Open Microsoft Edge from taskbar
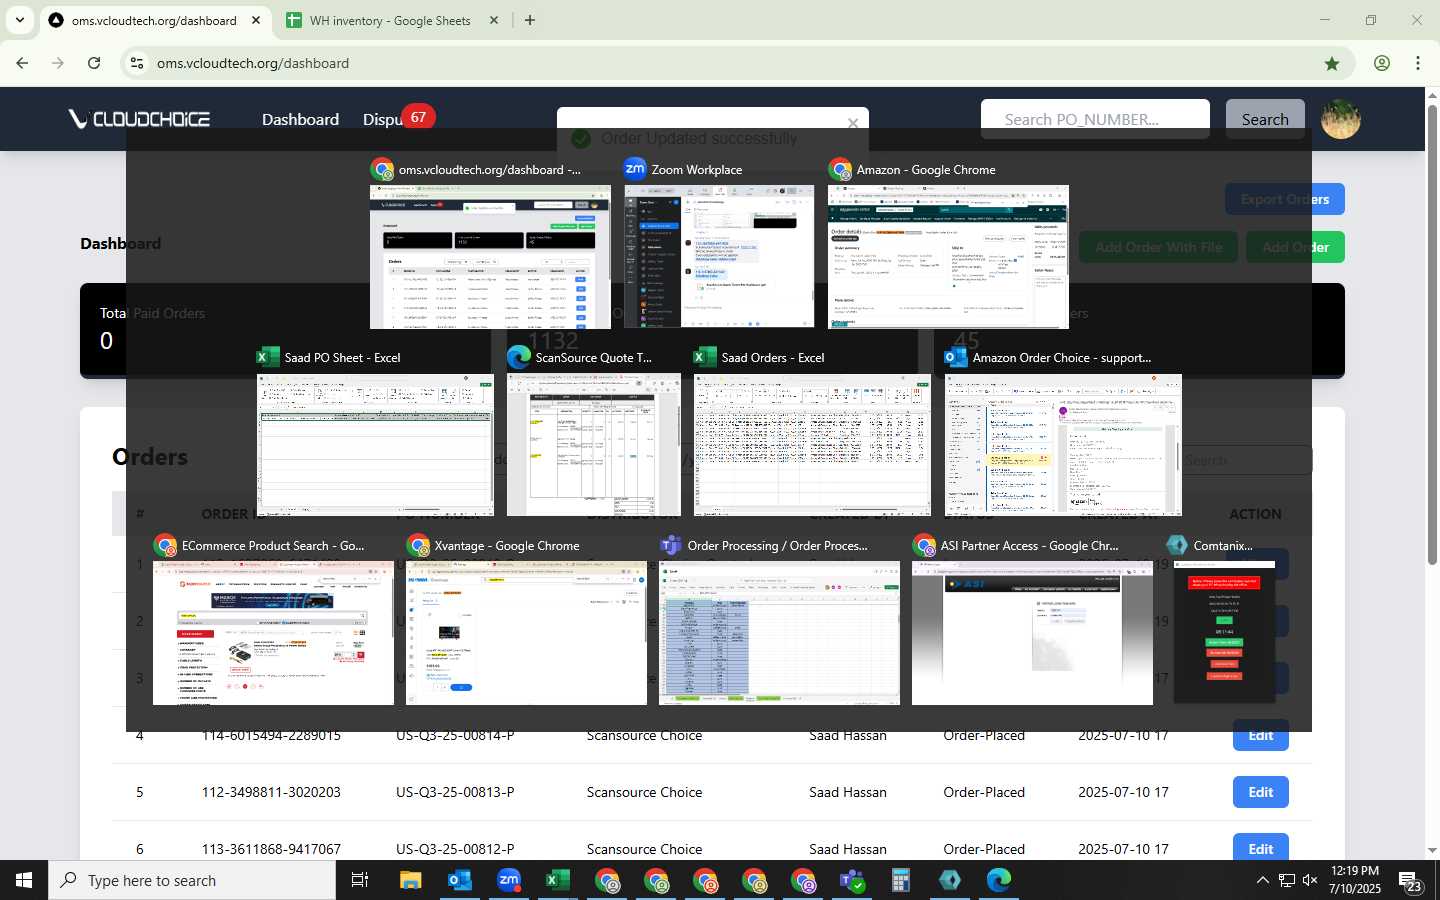This screenshot has width=1440, height=900. 999,880
